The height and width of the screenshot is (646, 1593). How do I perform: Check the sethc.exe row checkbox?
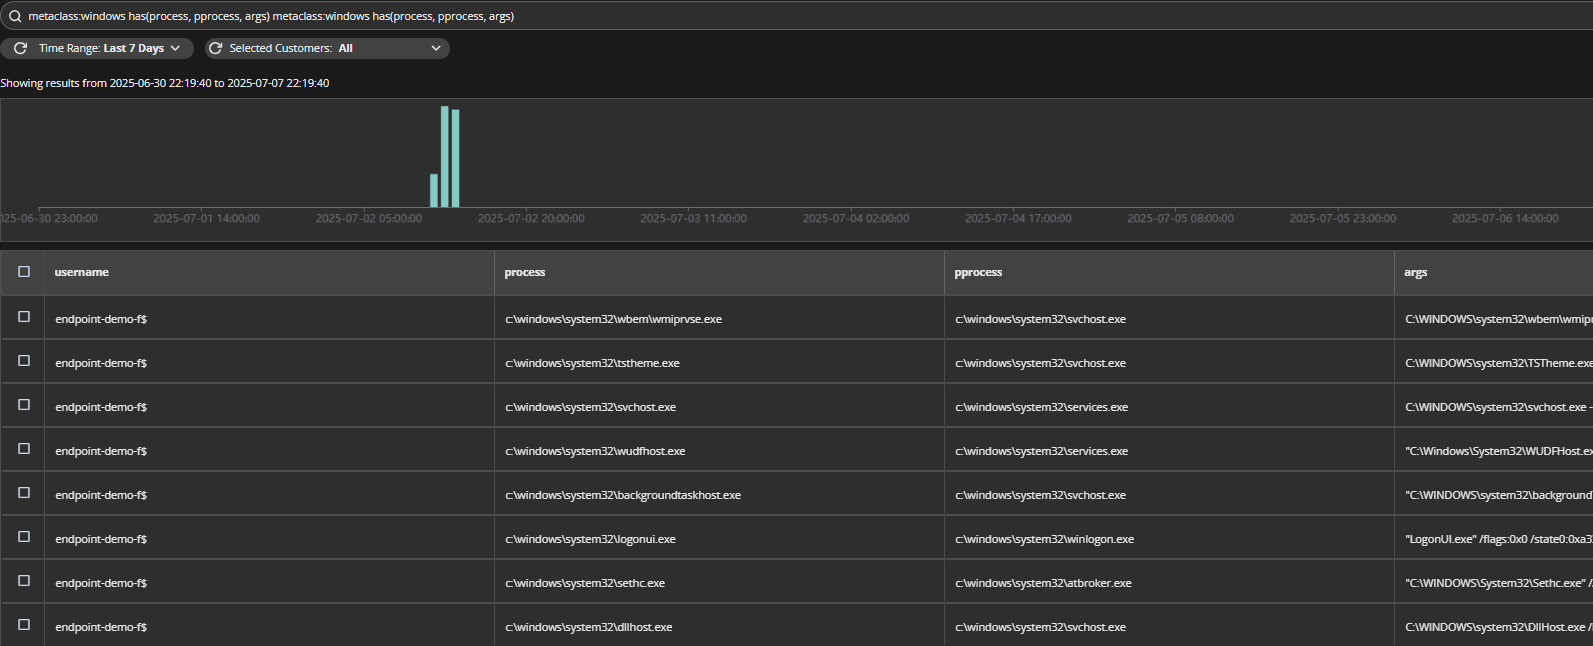point(24,581)
